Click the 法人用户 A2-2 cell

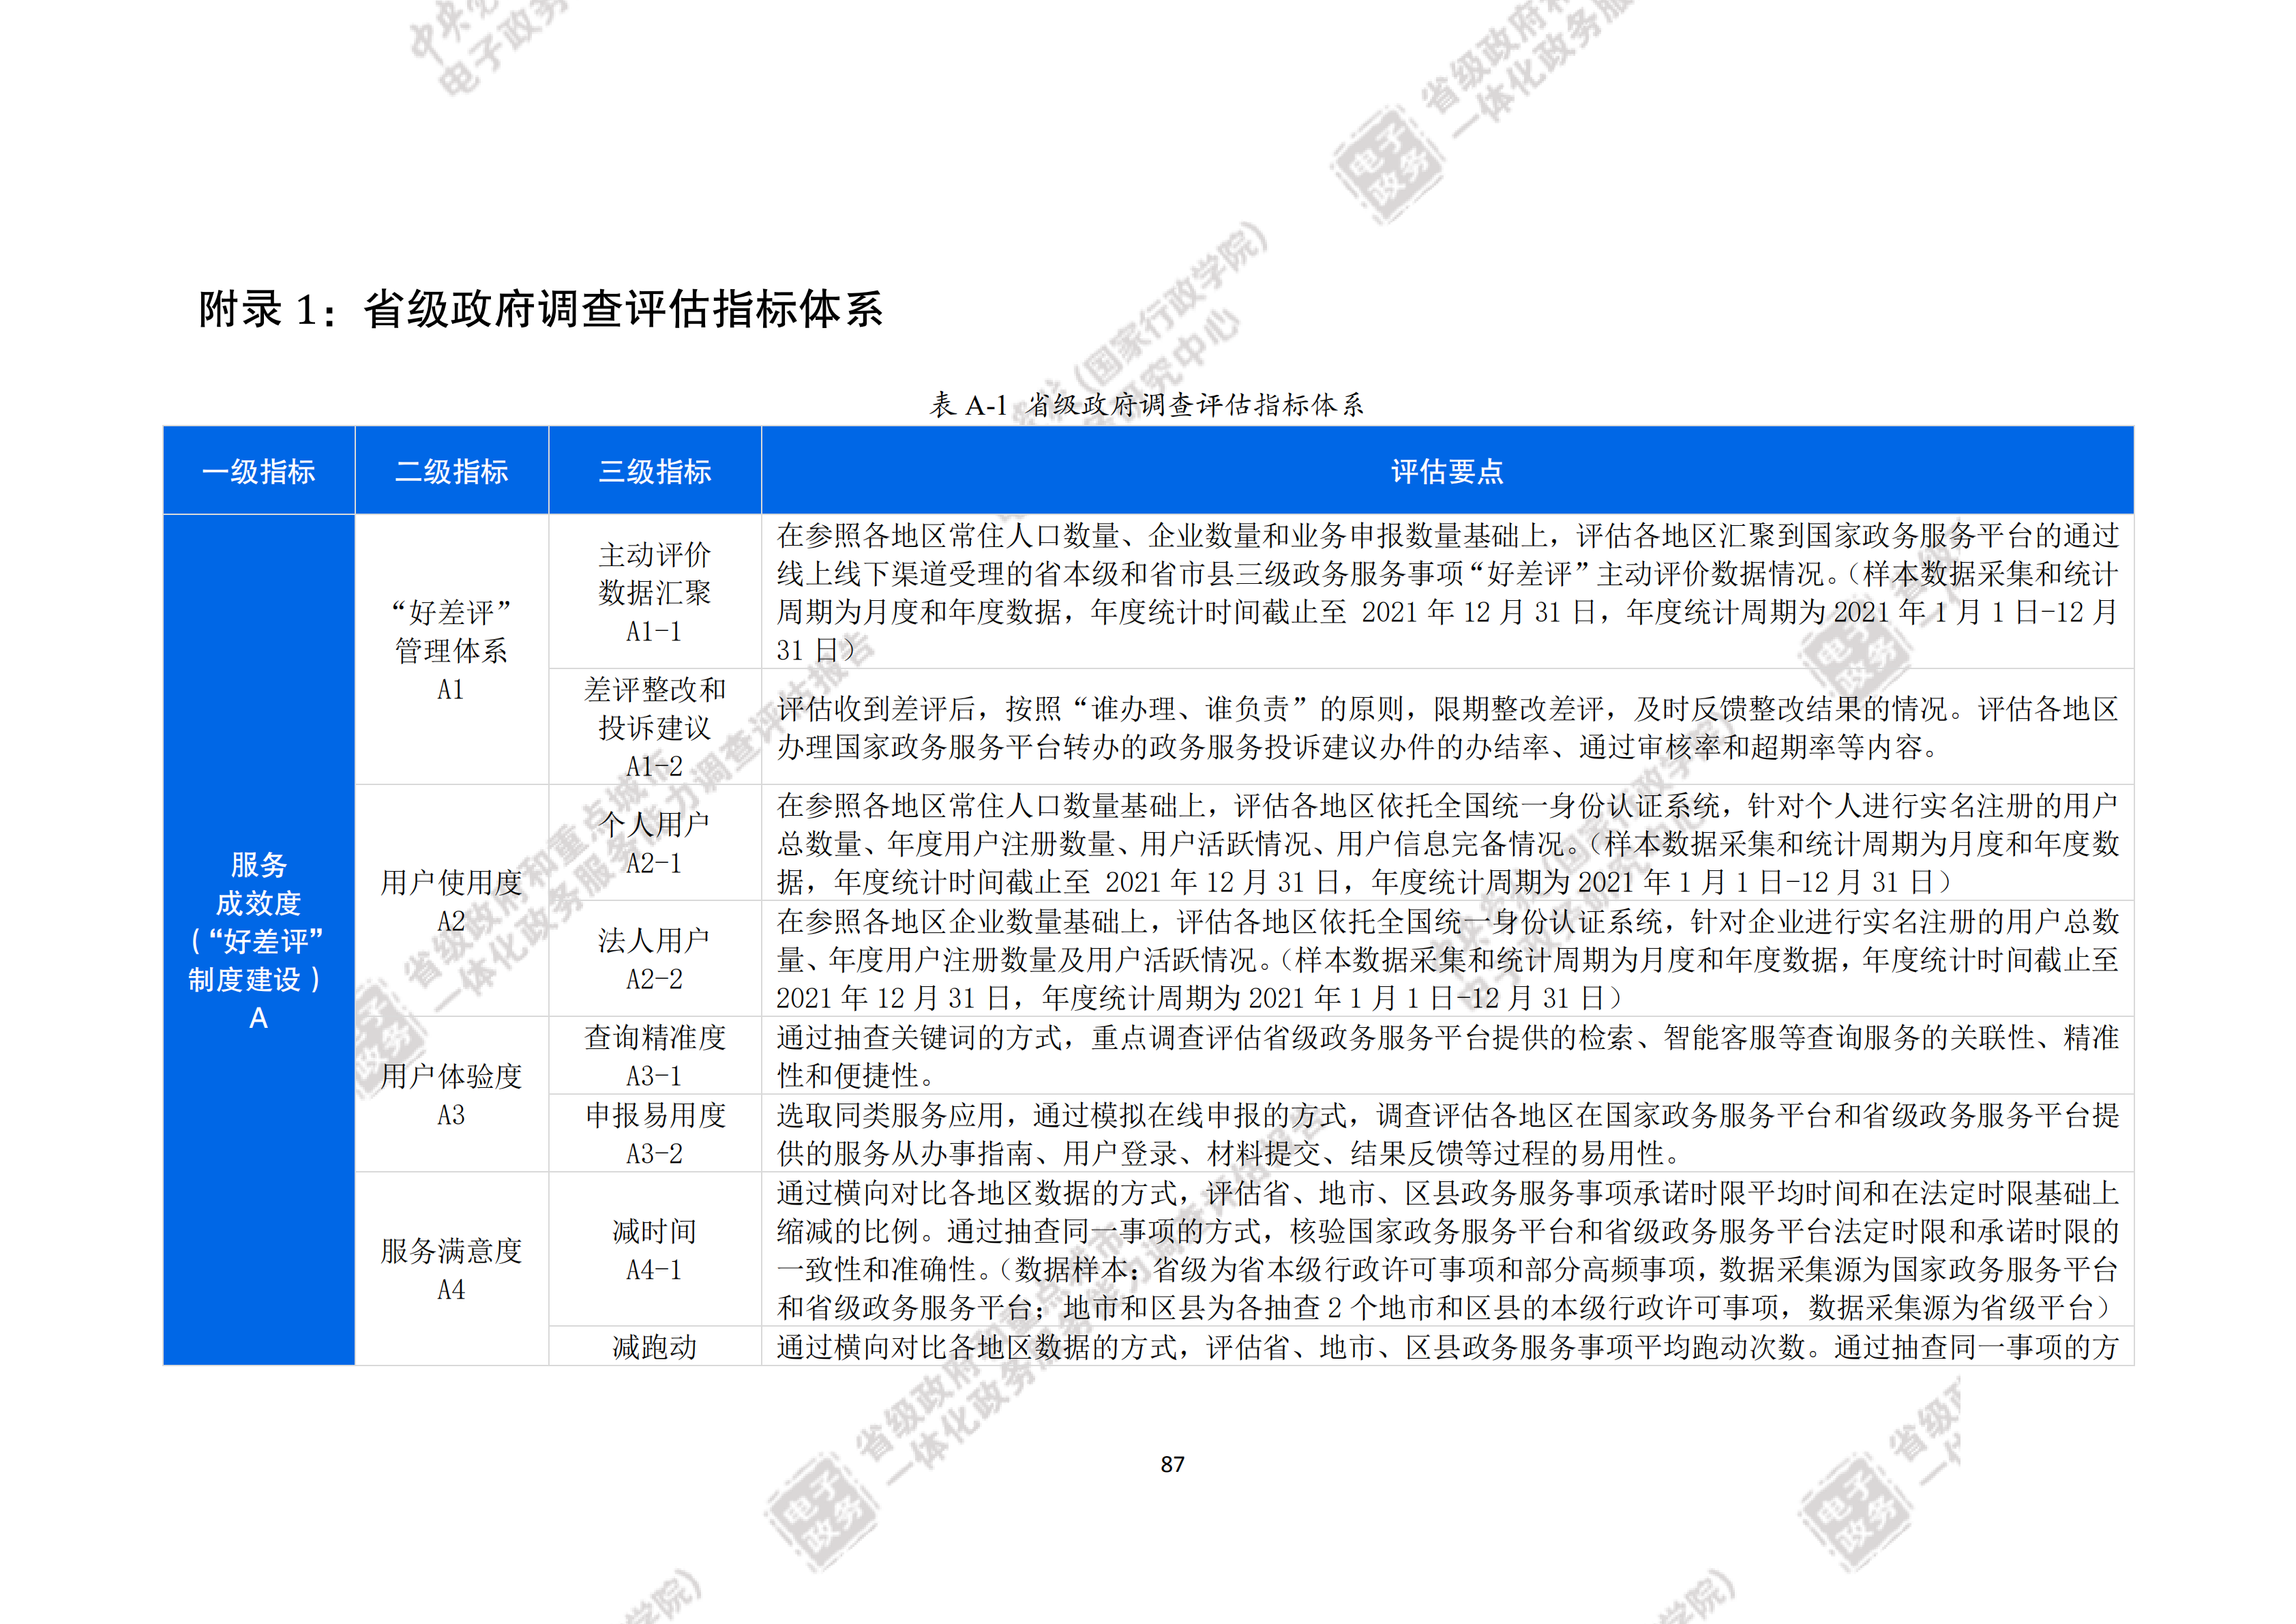point(654,959)
